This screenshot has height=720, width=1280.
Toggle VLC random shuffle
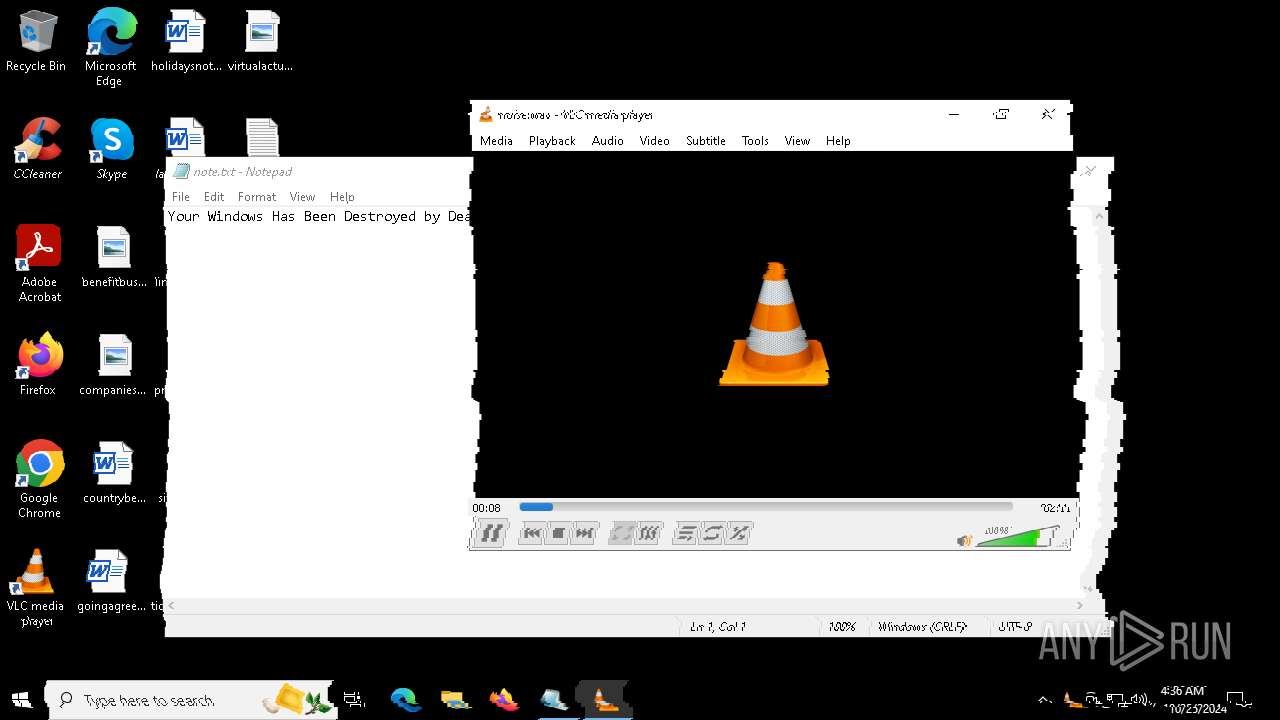pos(739,533)
